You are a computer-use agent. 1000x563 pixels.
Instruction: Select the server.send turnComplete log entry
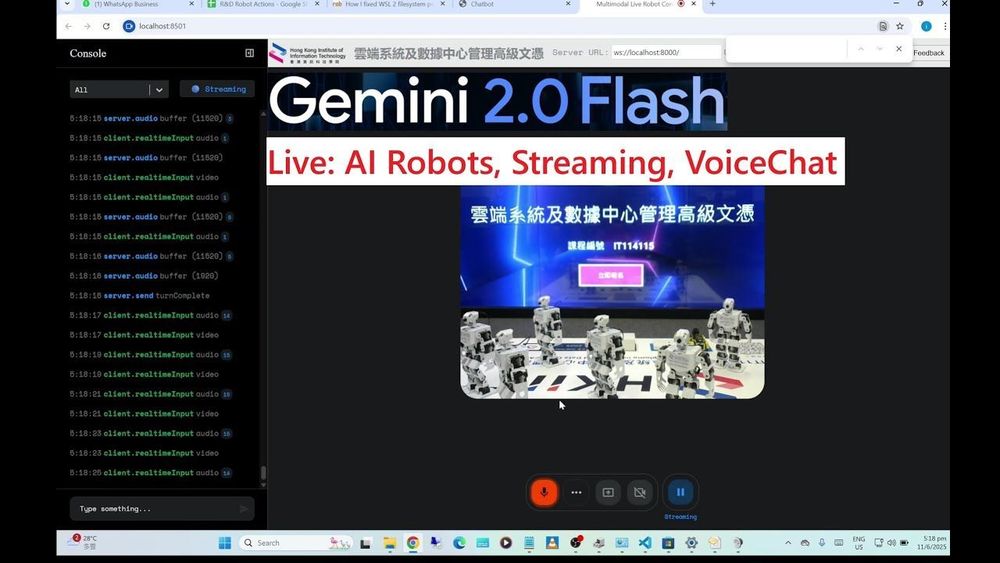click(x=140, y=296)
